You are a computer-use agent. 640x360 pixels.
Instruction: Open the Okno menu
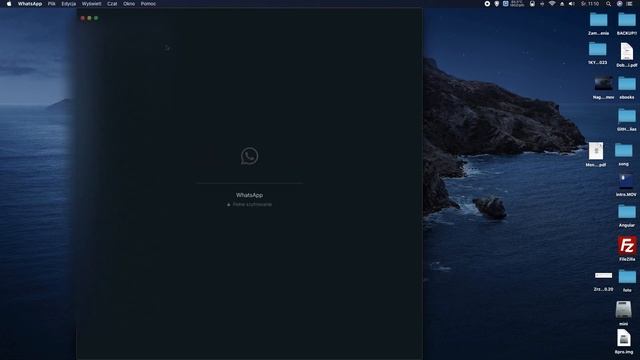(129, 4)
